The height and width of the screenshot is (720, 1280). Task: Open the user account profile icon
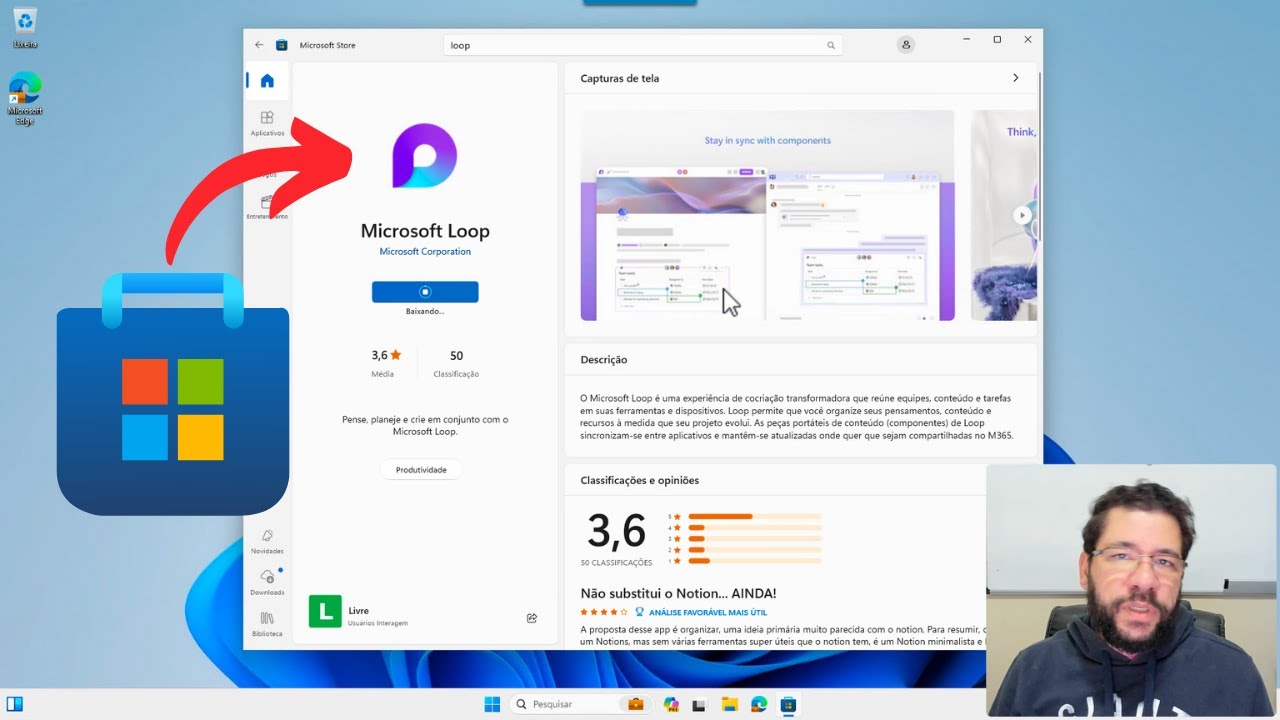[x=906, y=45]
